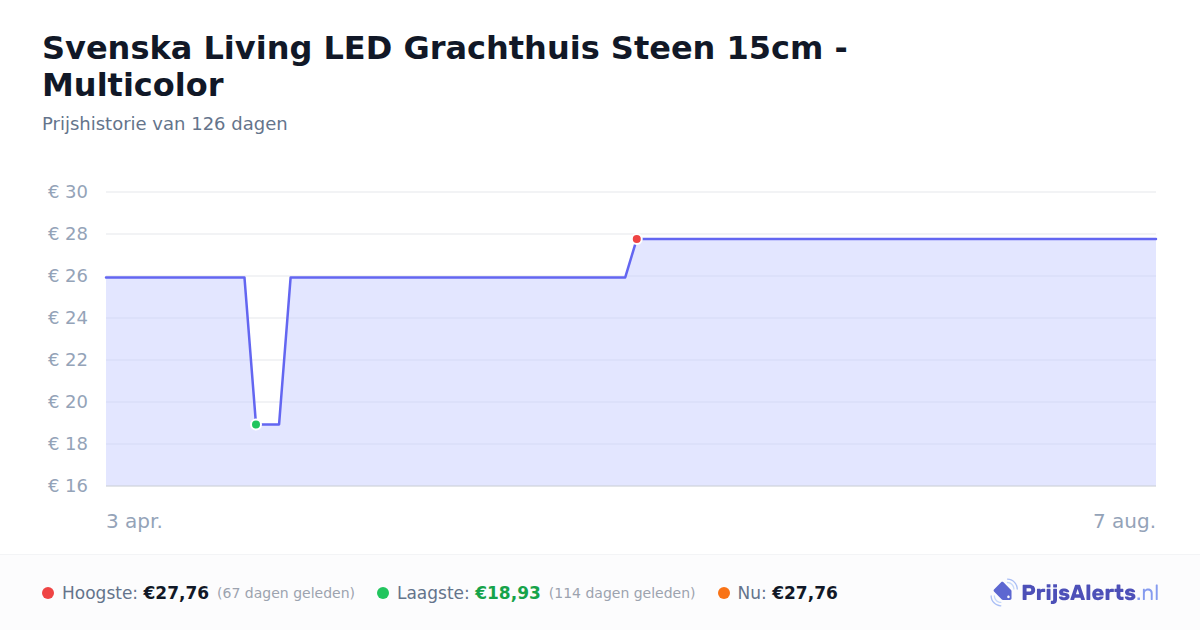Click the € 28 gridline label

tap(69, 234)
